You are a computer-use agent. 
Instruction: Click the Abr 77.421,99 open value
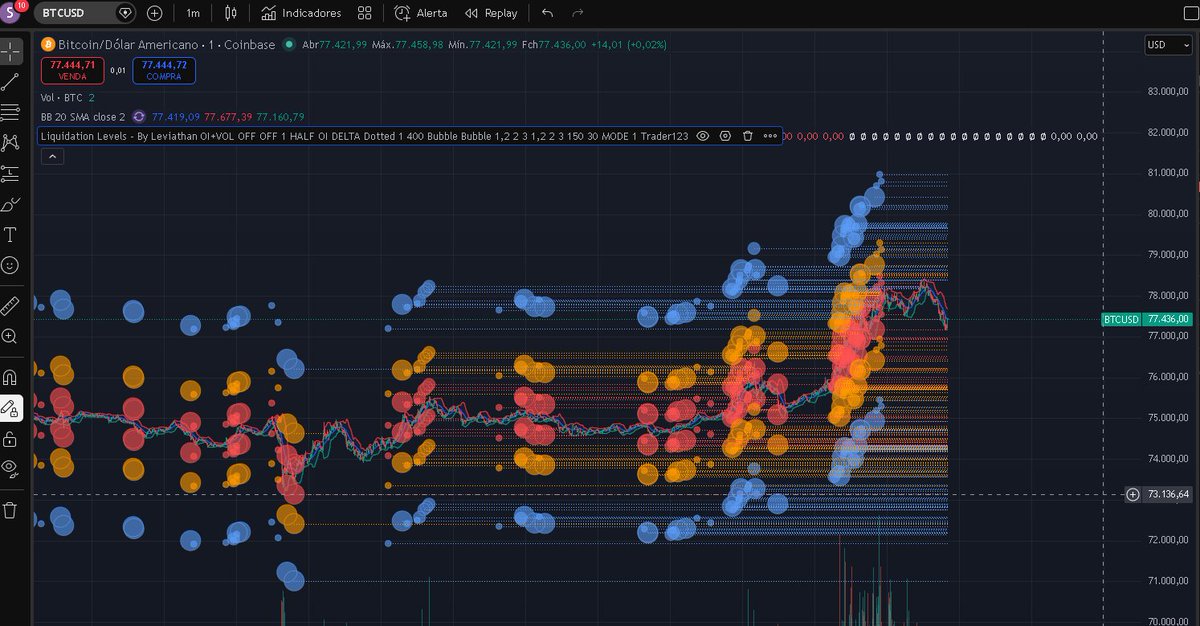334,44
